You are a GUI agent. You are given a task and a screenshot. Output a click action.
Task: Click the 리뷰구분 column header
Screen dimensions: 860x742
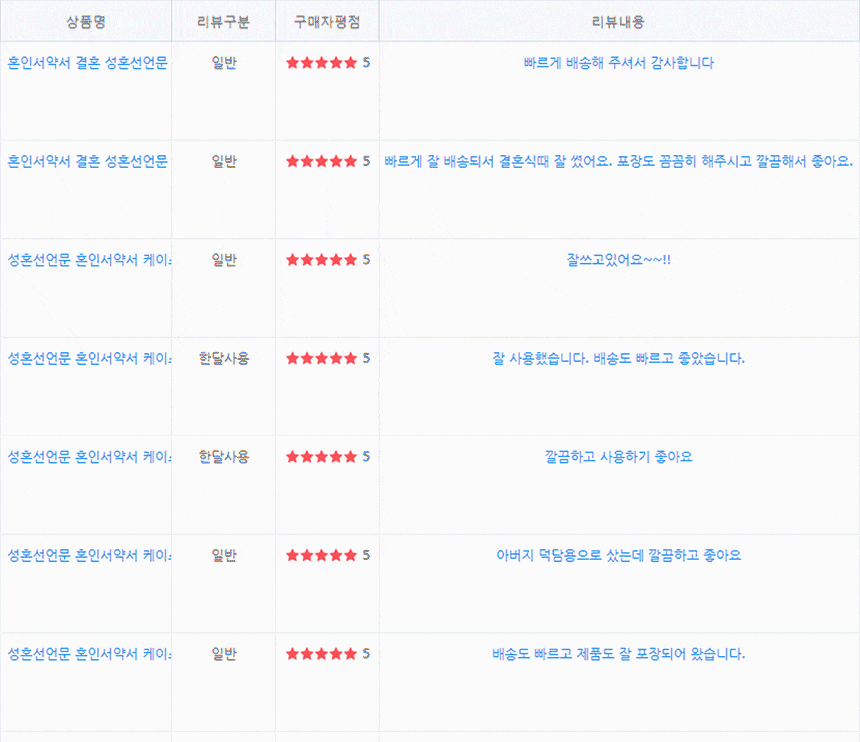224,21
